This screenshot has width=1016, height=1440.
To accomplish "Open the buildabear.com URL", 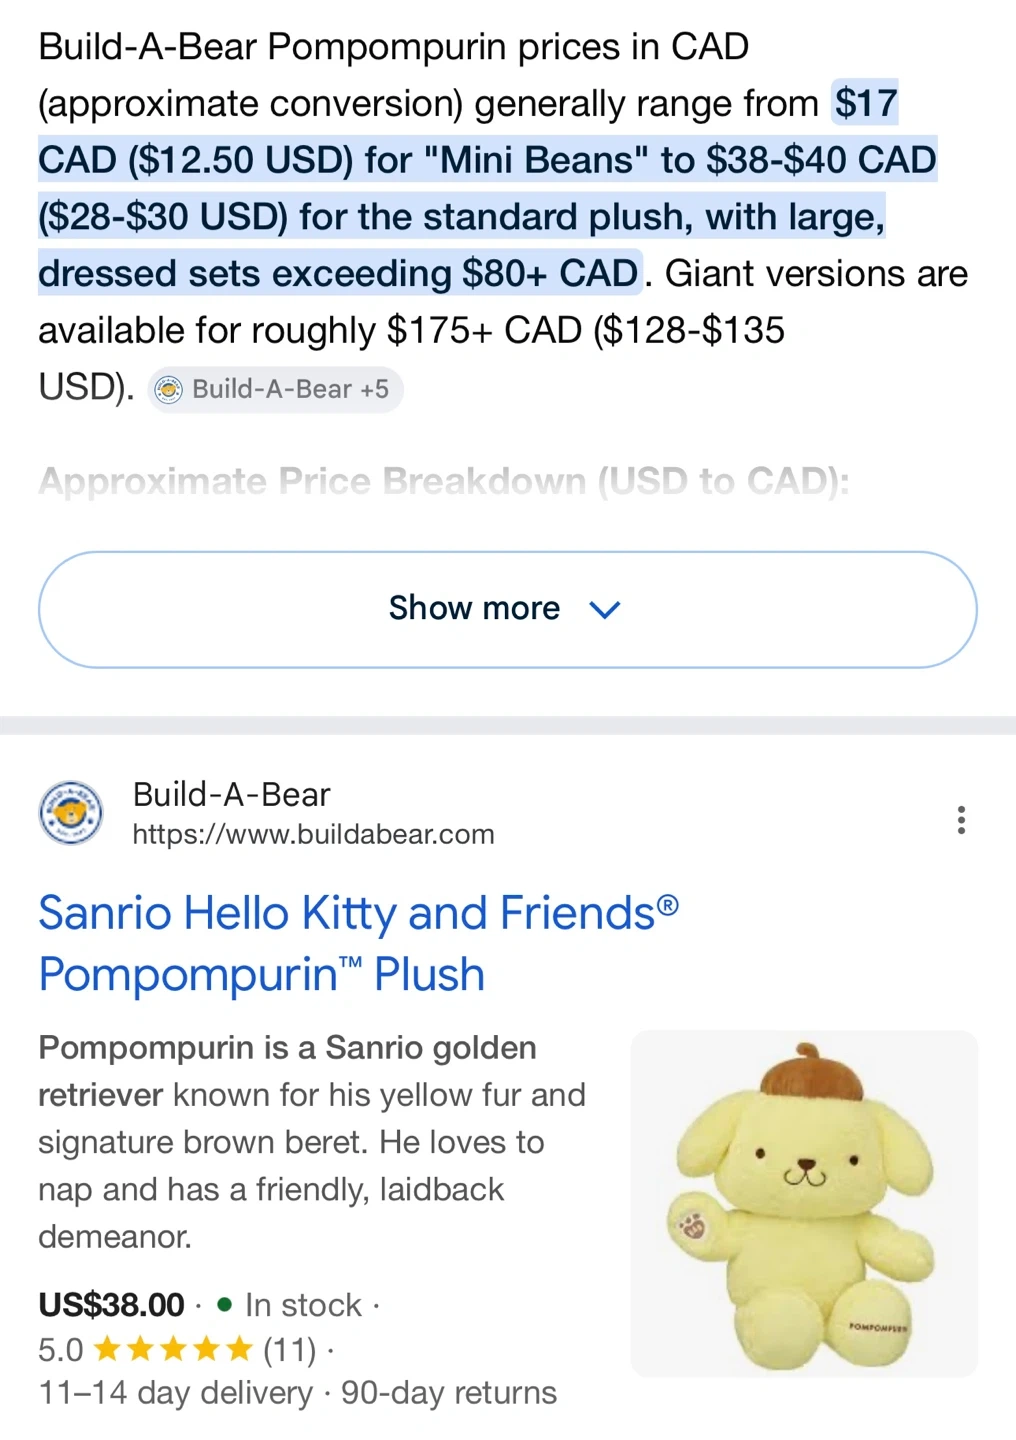I will [313, 834].
